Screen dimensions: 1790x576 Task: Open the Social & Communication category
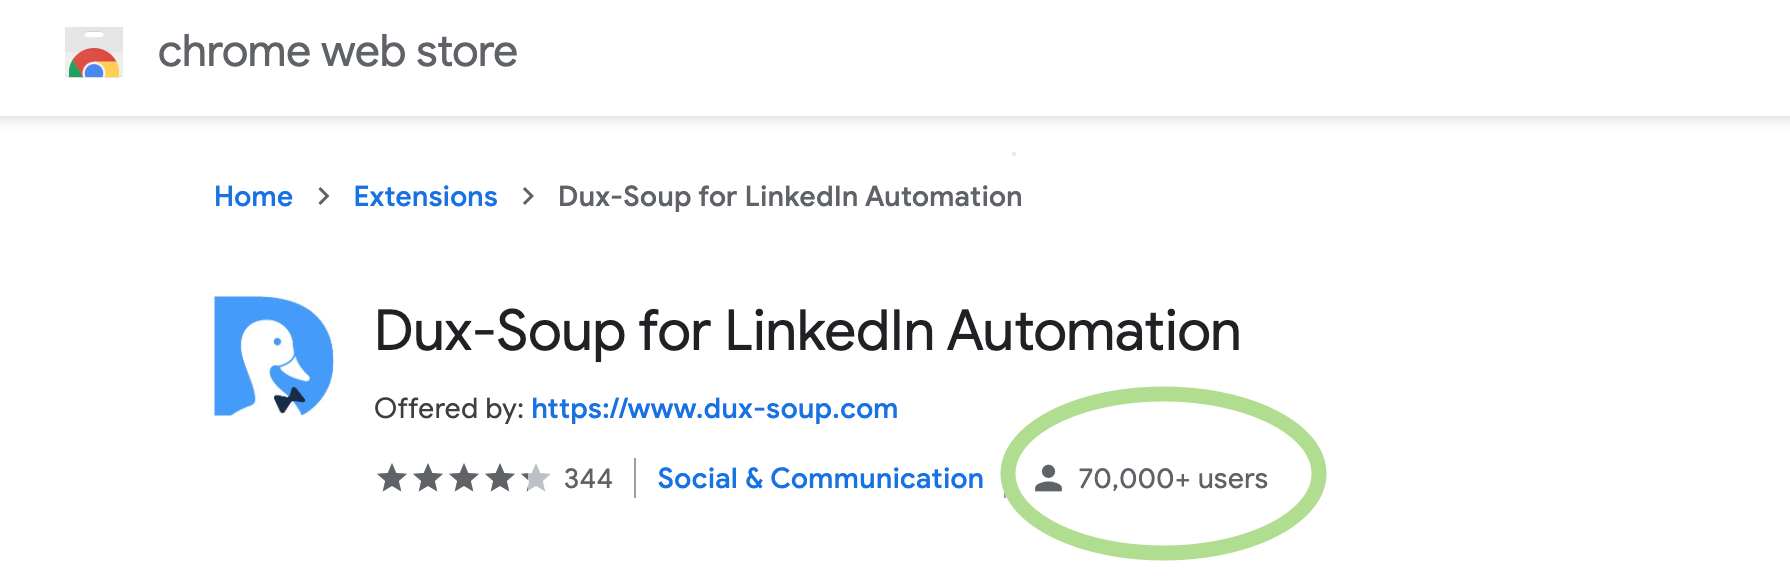(821, 478)
